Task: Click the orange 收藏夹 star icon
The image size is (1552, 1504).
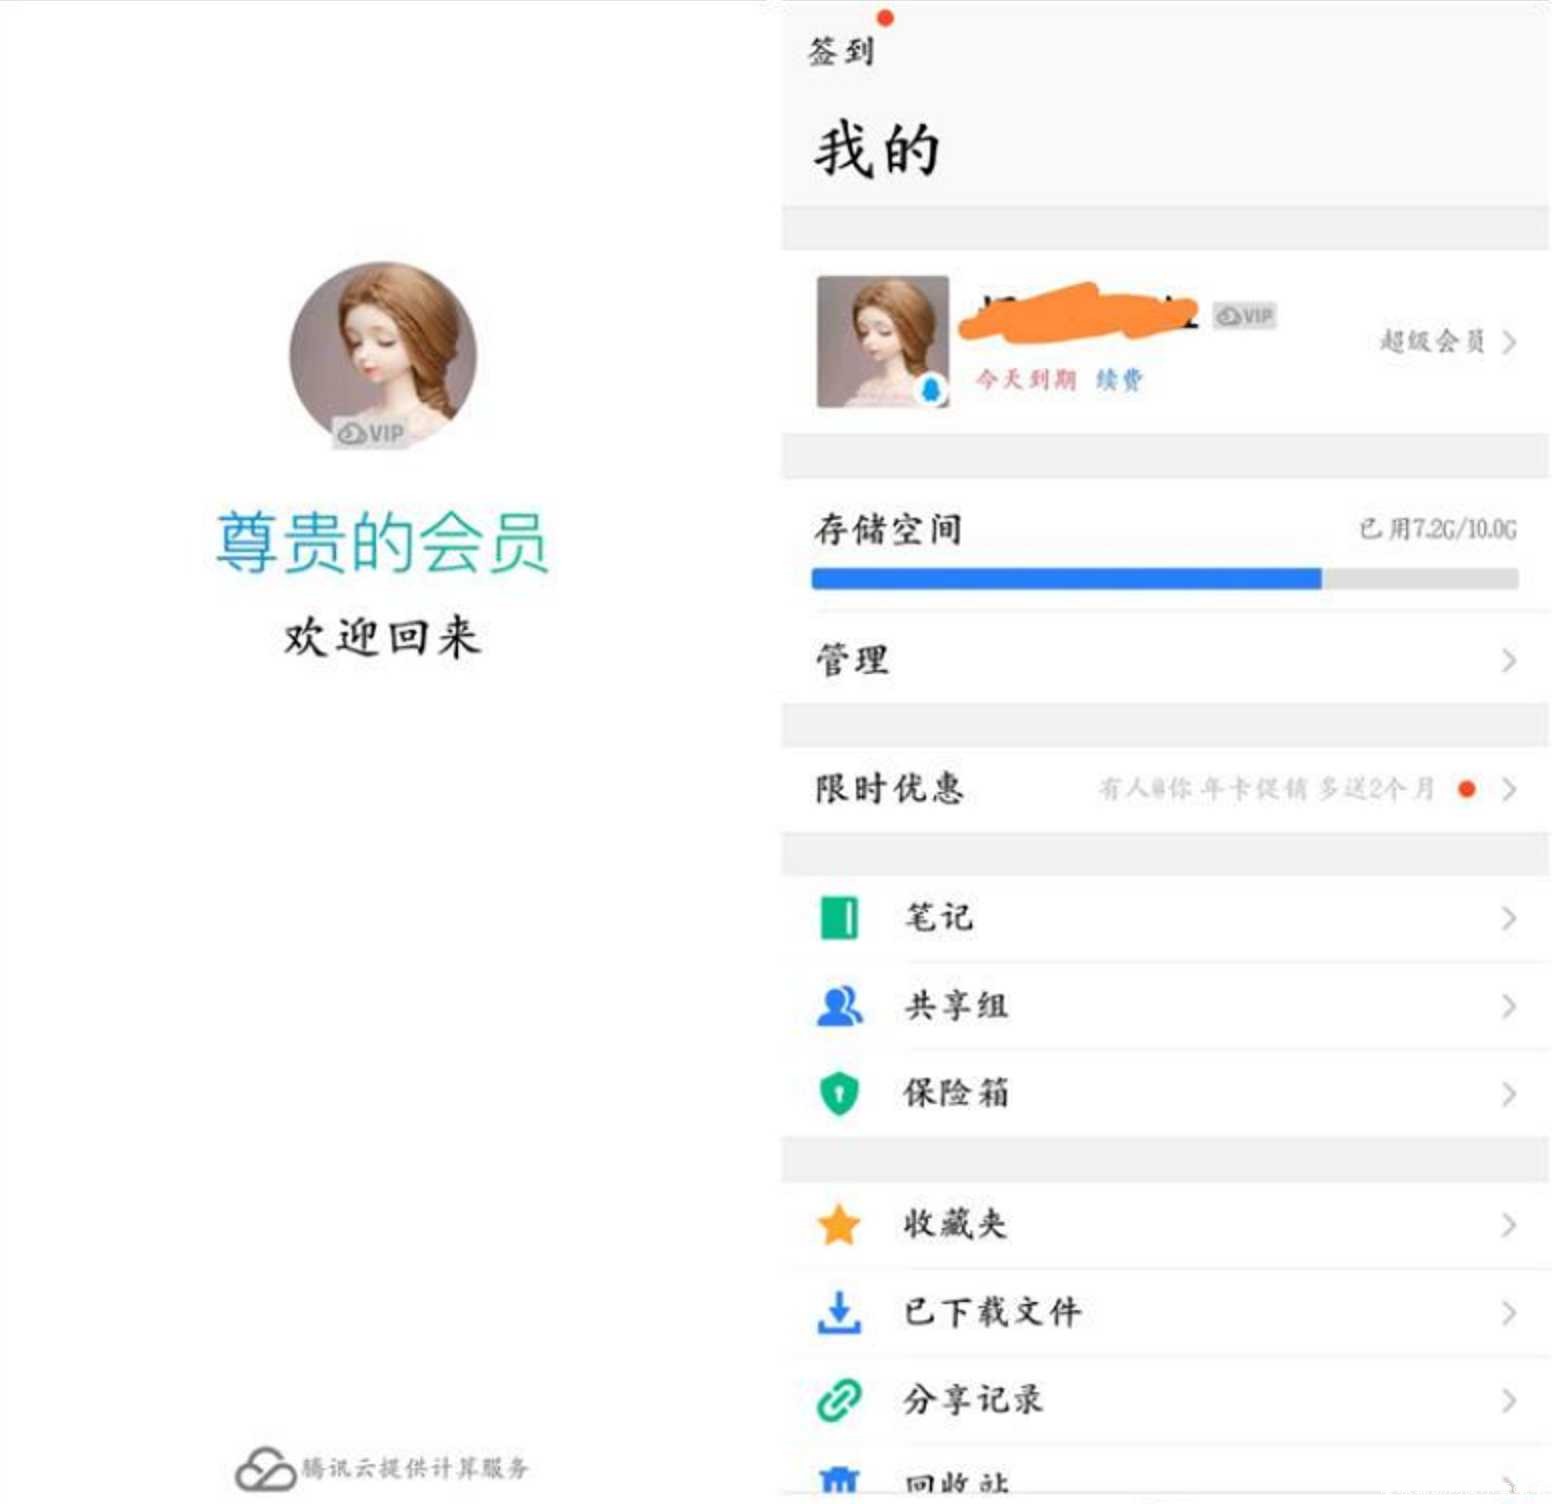Action: [839, 1225]
